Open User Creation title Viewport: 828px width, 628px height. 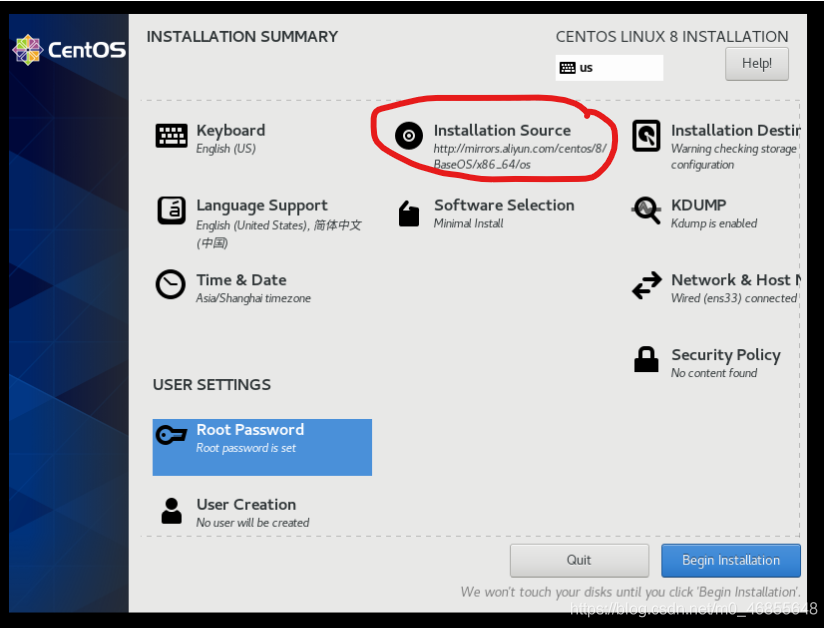246,504
